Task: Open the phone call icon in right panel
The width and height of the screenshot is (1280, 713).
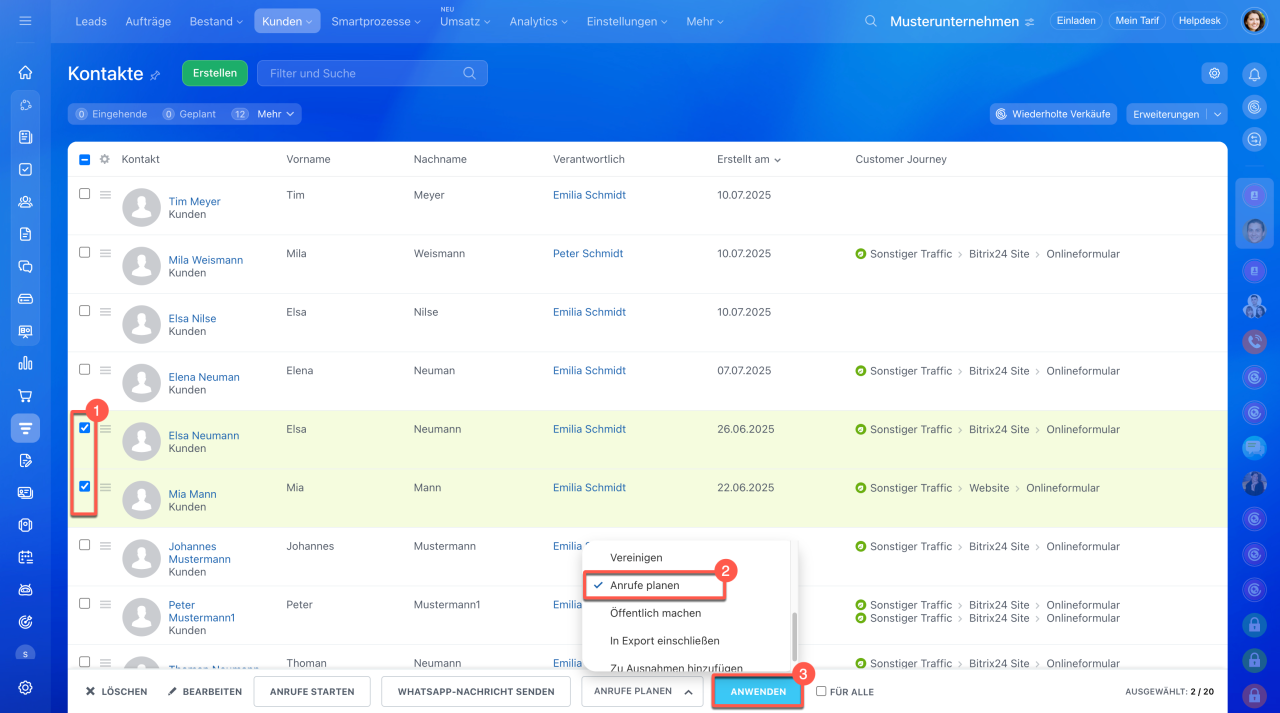Action: tap(1254, 342)
